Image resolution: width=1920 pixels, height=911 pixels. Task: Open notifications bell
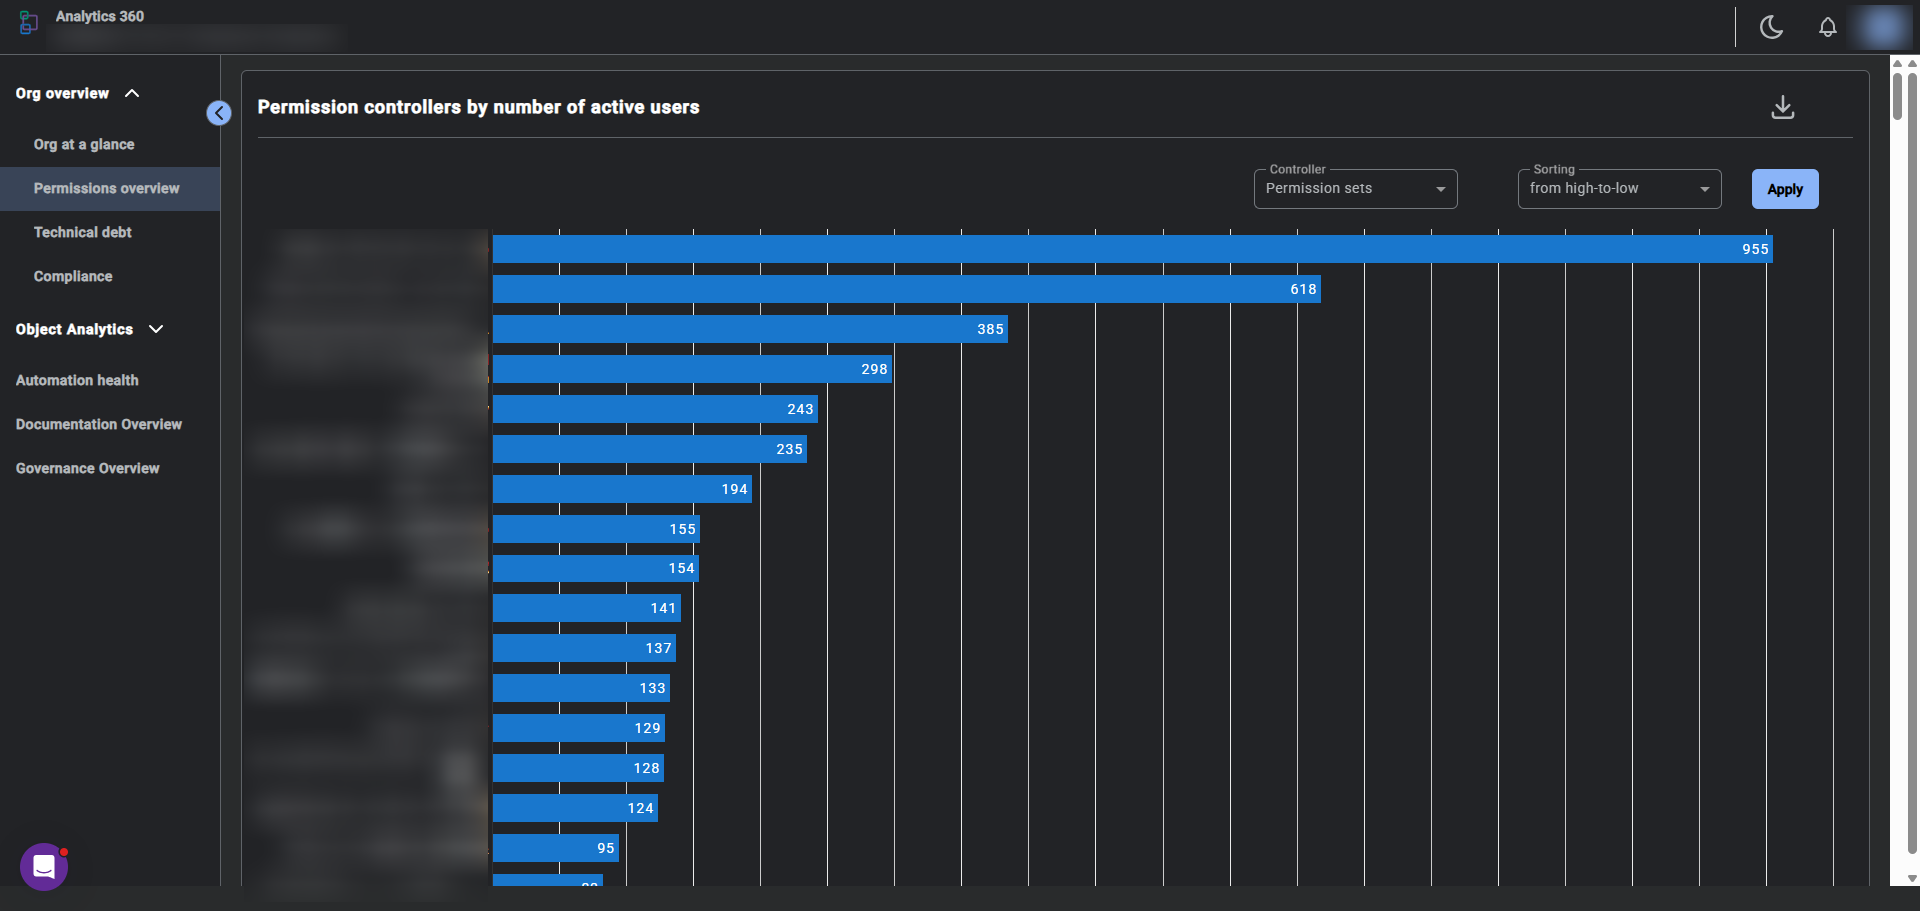(x=1827, y=27)
